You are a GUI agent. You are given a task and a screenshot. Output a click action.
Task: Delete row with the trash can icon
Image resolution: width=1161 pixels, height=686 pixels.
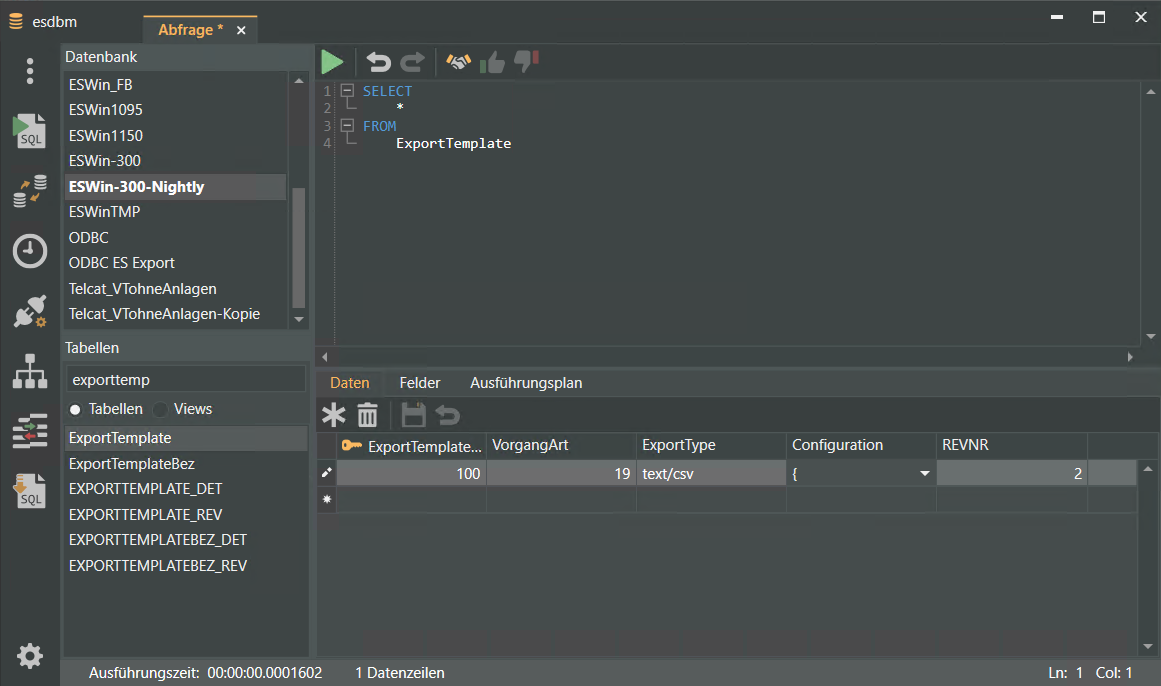pos(368,415)
